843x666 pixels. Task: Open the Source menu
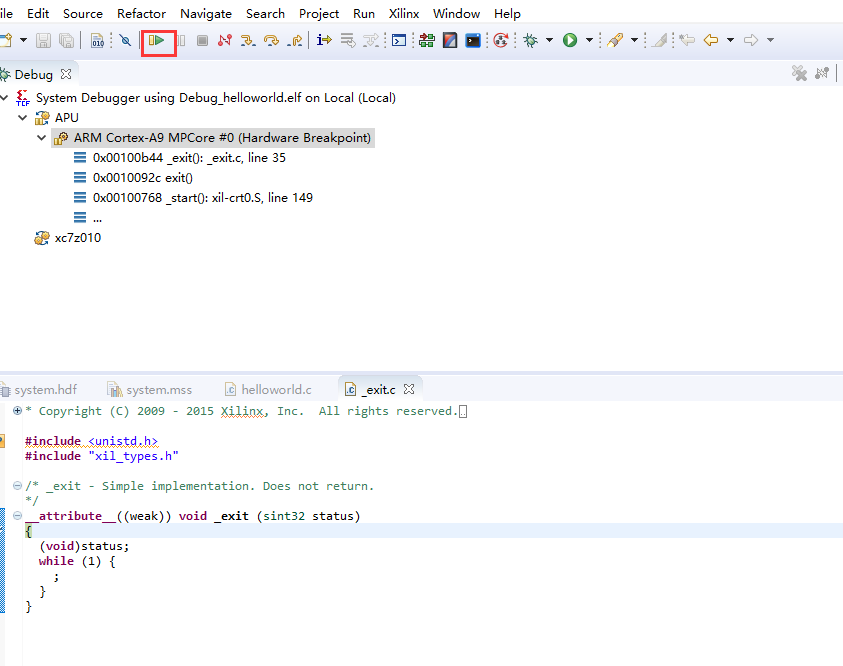tap(83, 13)
